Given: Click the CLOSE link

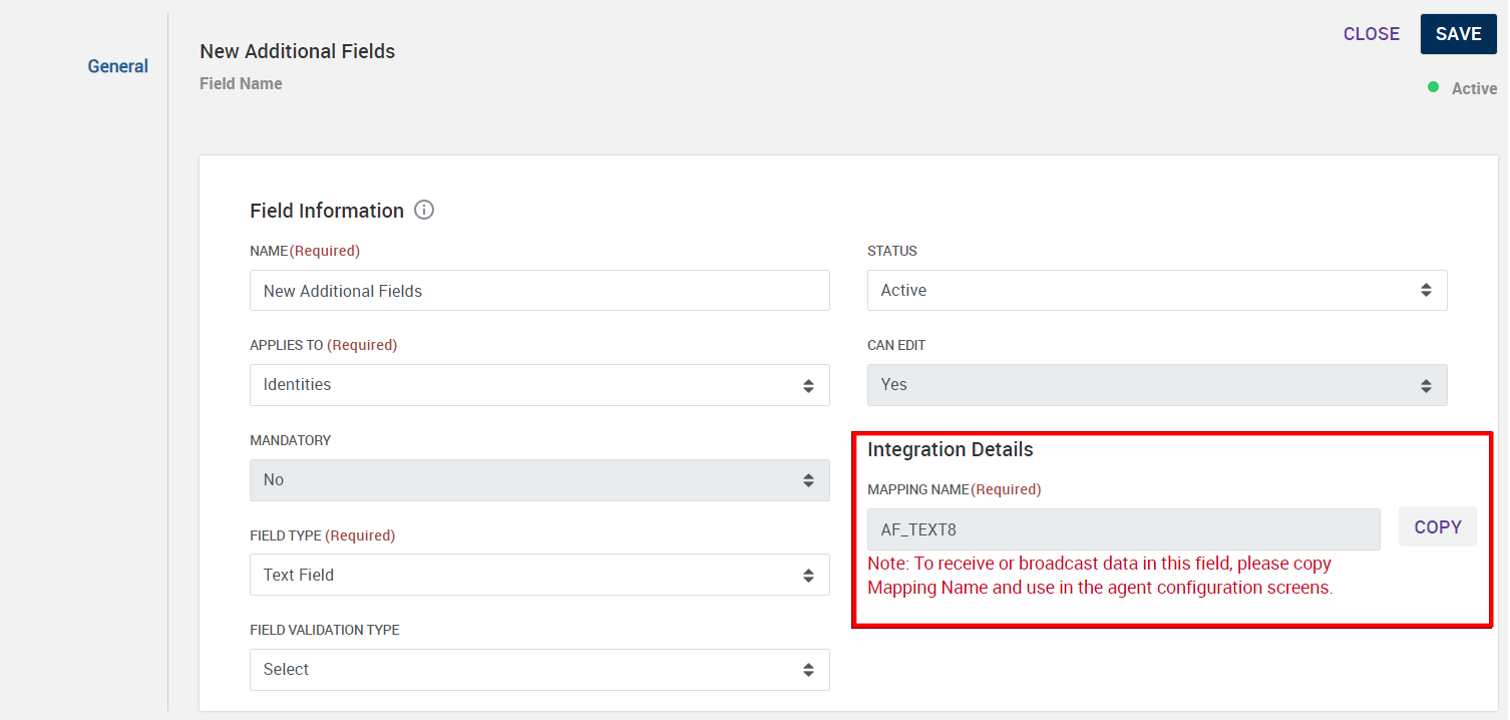Looking at the screenshot, I should click(x=1371, y=33).
